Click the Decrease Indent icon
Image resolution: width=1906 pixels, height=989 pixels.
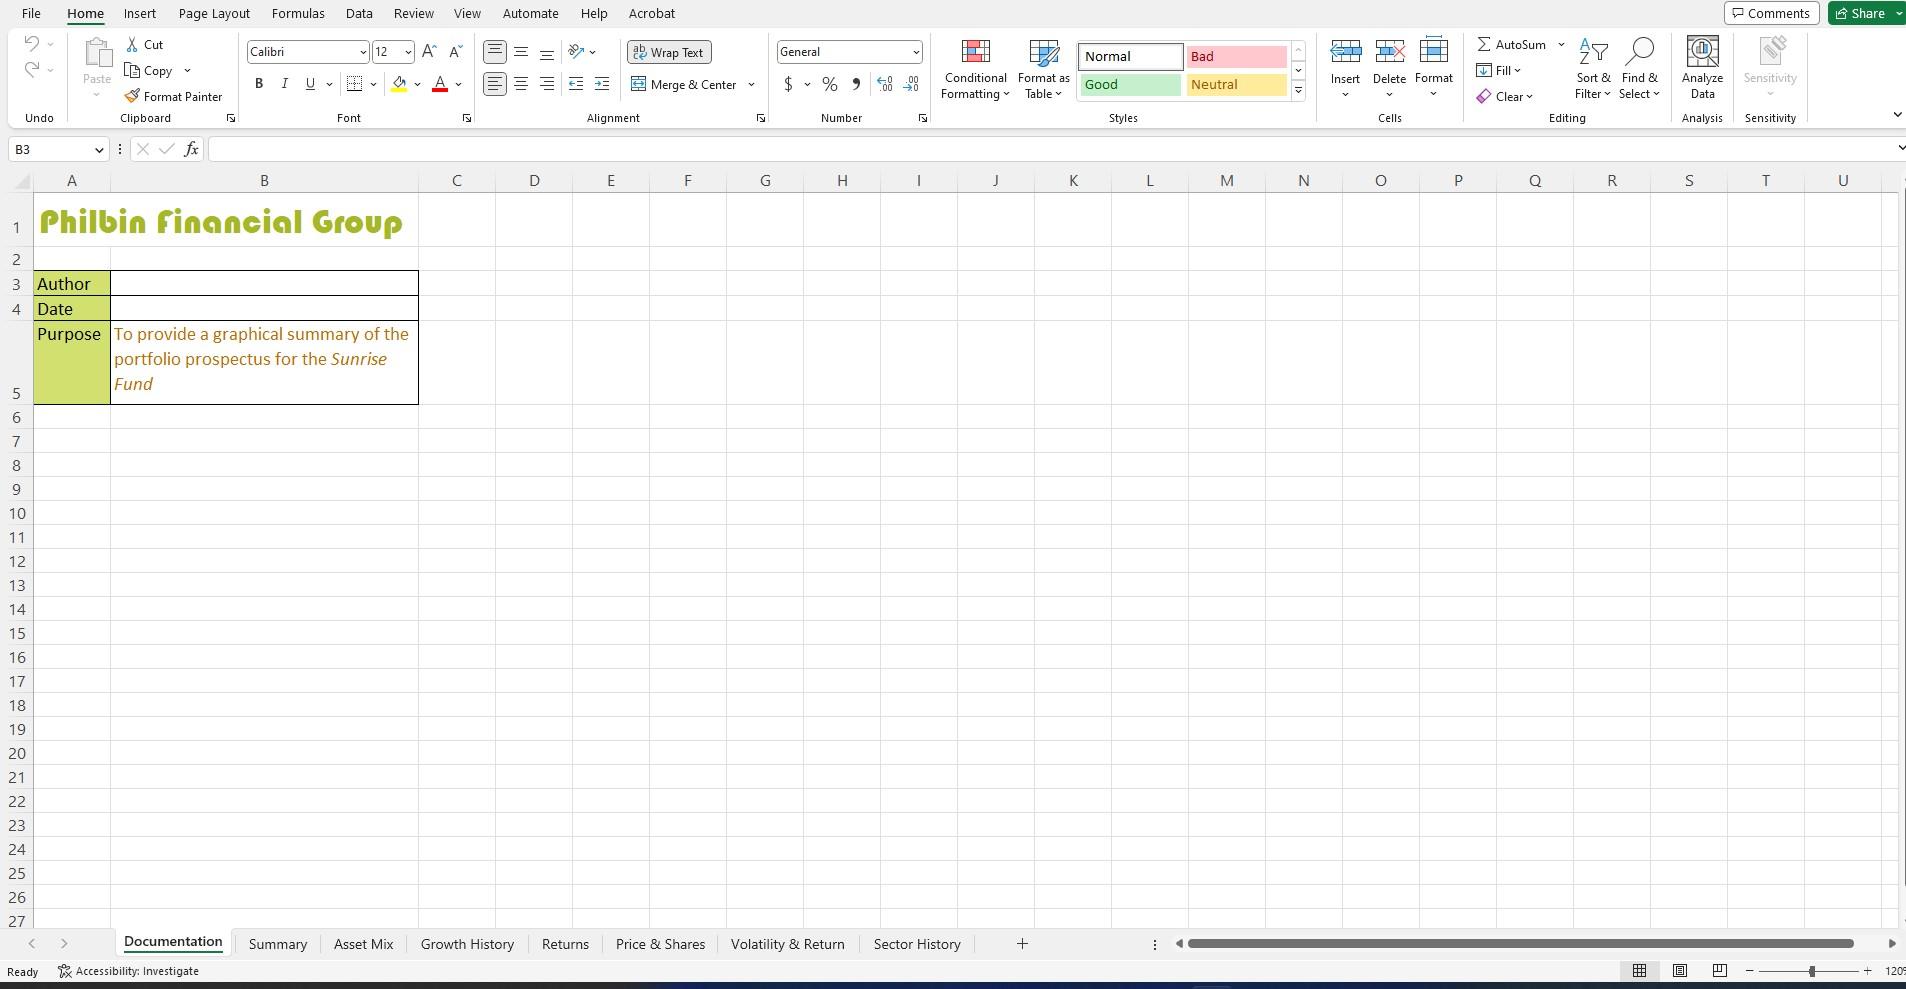[x=576, y=85]
